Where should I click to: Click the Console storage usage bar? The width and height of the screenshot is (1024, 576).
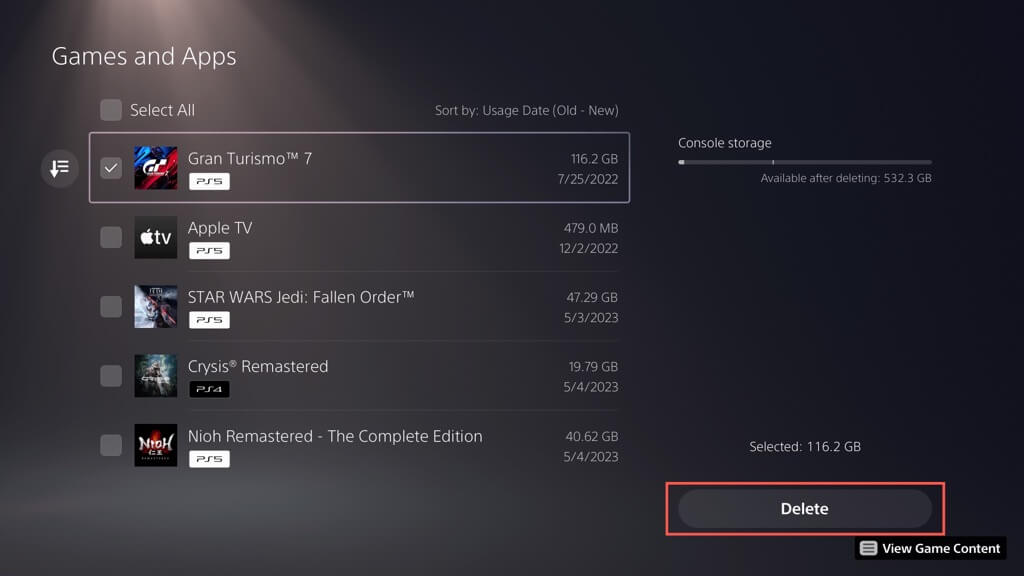click(x=804, y=162)
